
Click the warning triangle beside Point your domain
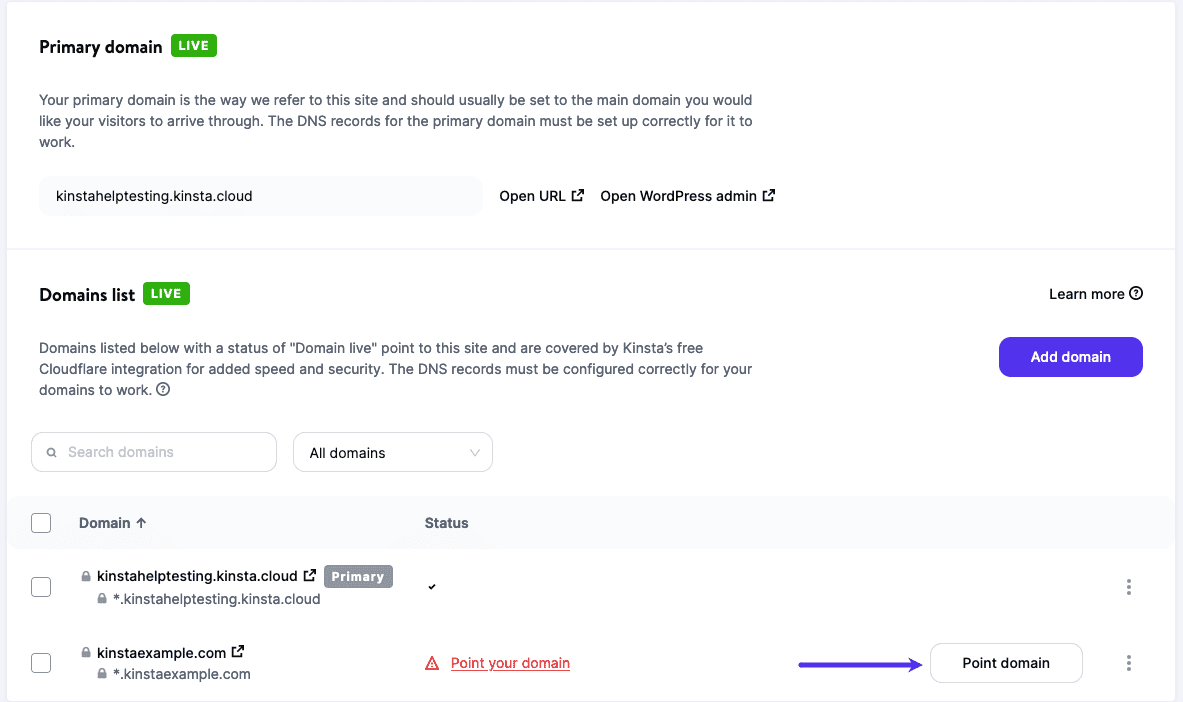(430, 662)
